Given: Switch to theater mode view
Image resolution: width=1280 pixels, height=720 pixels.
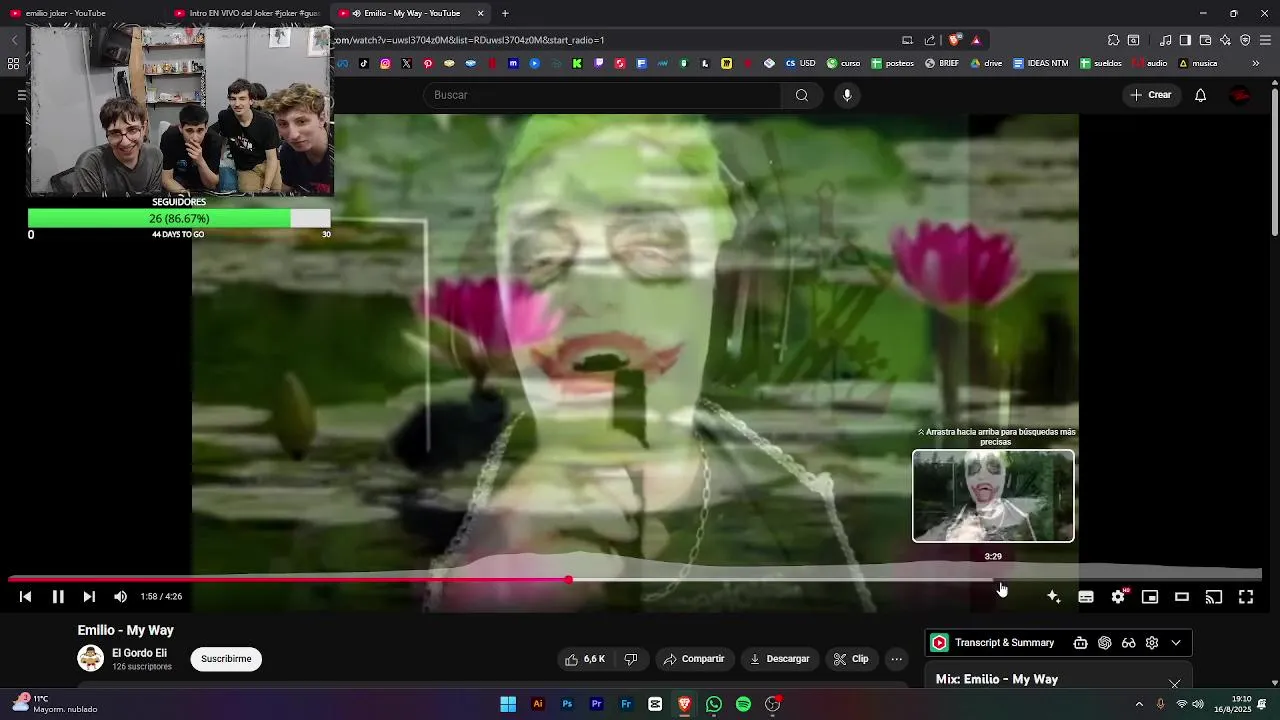Looking at the screenshot, I should [1182, 597].
